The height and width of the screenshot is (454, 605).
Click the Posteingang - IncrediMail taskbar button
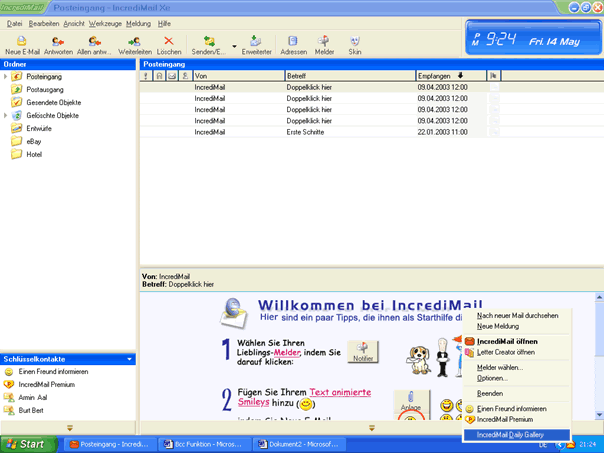point(110,444)
